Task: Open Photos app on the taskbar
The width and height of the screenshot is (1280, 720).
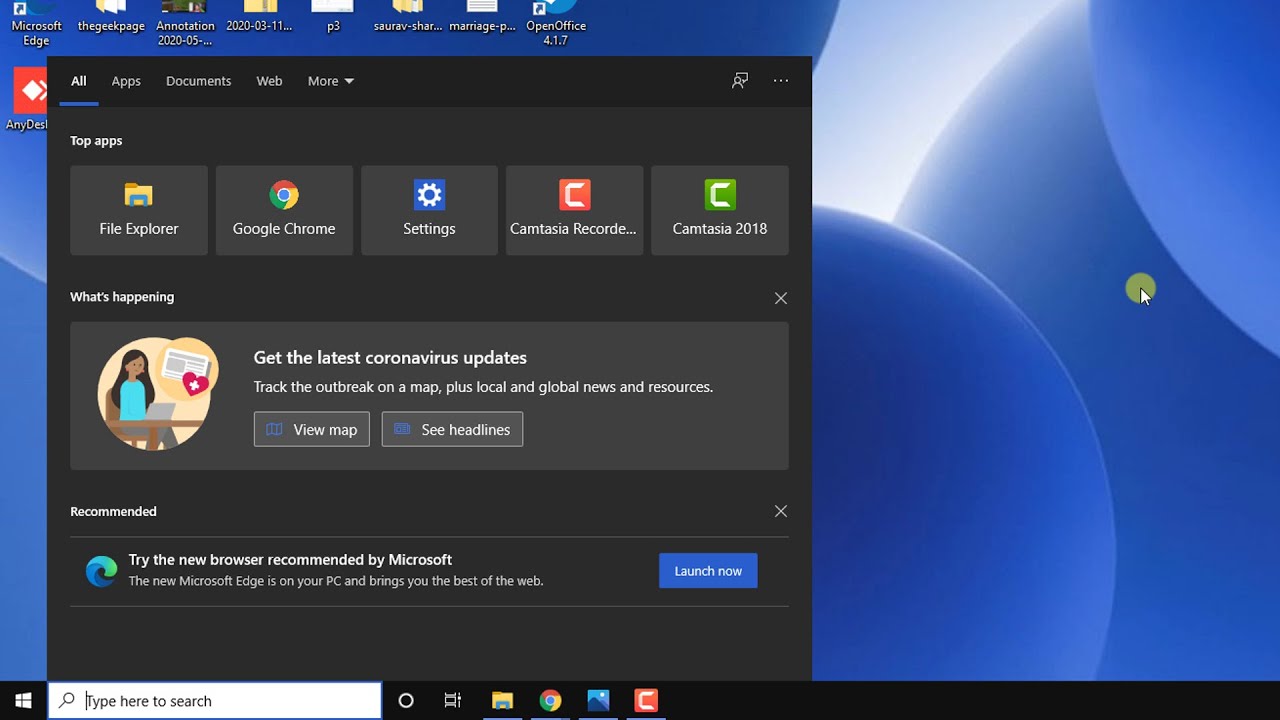Action: point(598,700)
